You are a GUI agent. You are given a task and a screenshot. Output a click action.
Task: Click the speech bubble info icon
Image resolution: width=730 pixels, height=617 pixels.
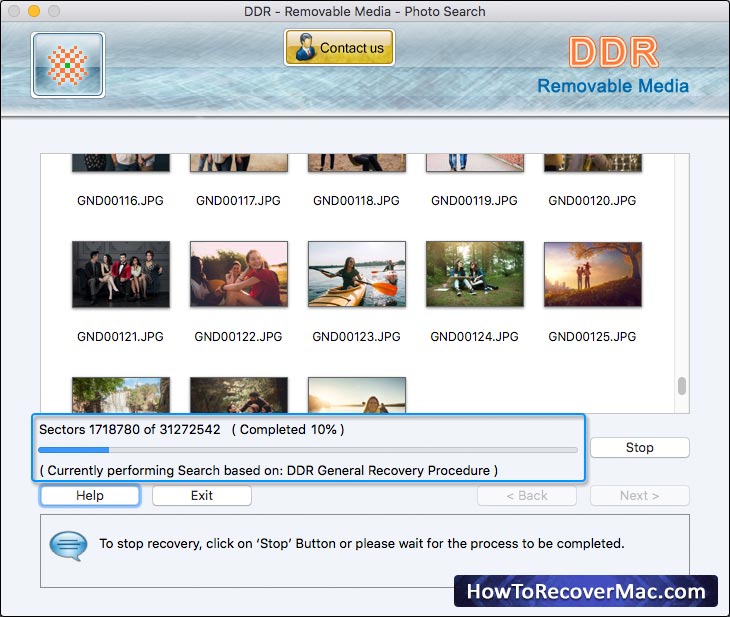(x=68, y=546)
